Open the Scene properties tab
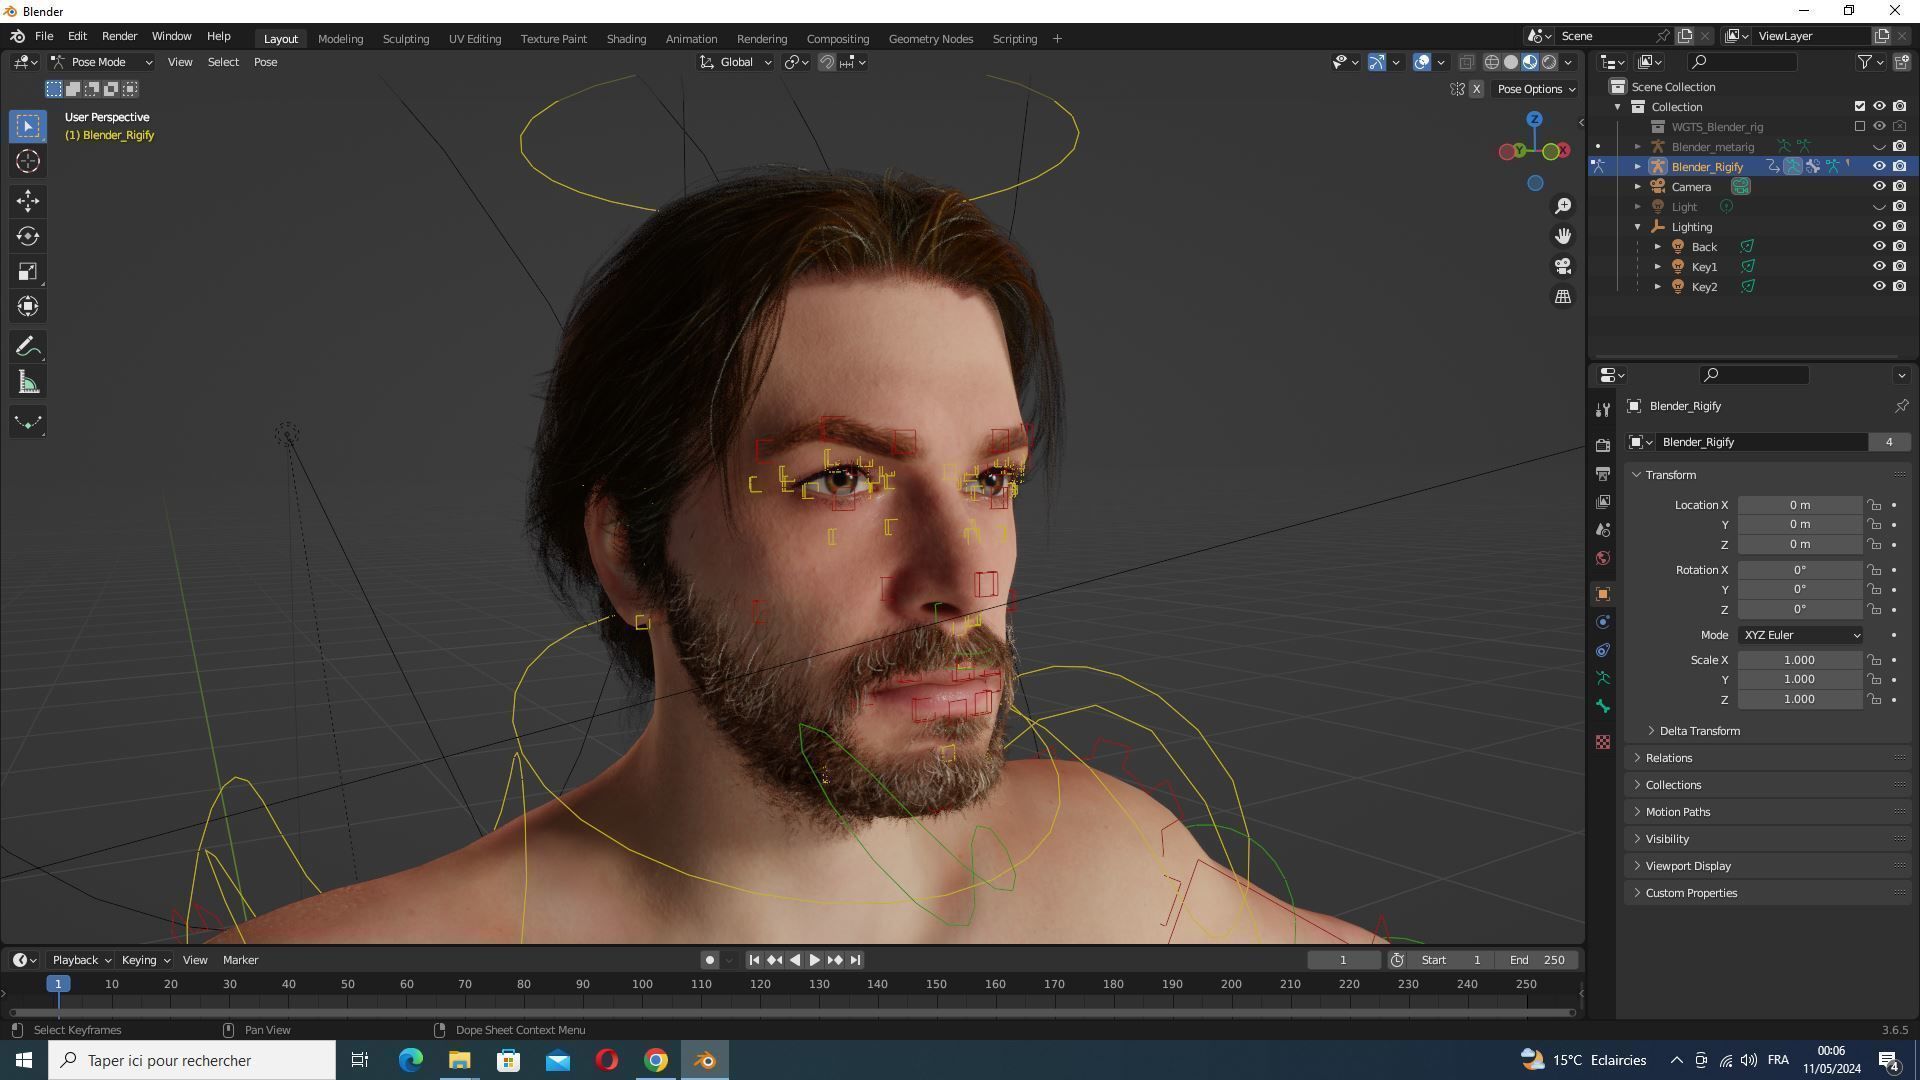This screenshot has height=1080, width=1920. tap(1603, 530)
